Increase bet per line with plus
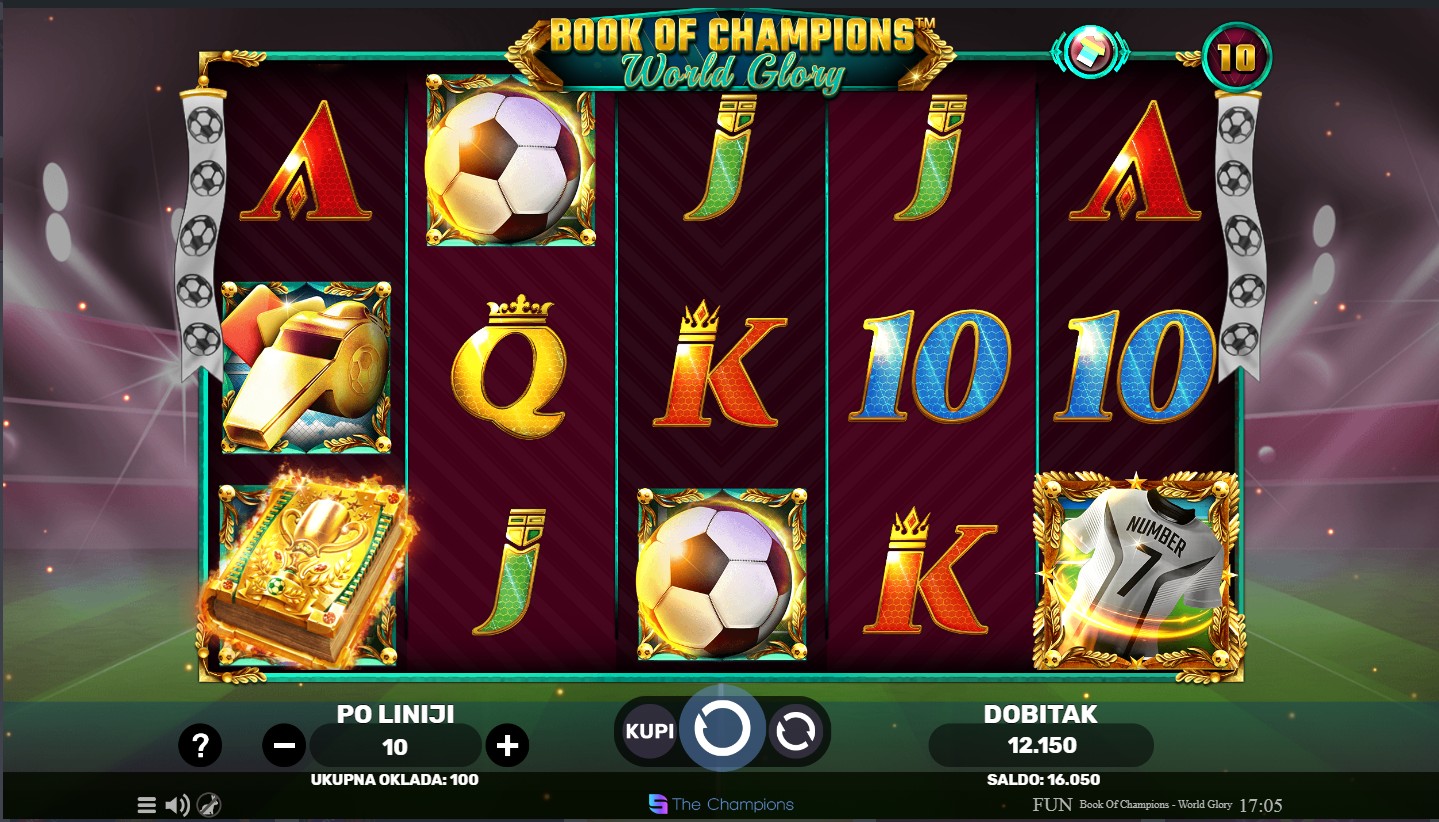The height and width of the screenshot is (822, 1439). pyautogui.click(x=507, y=745)
